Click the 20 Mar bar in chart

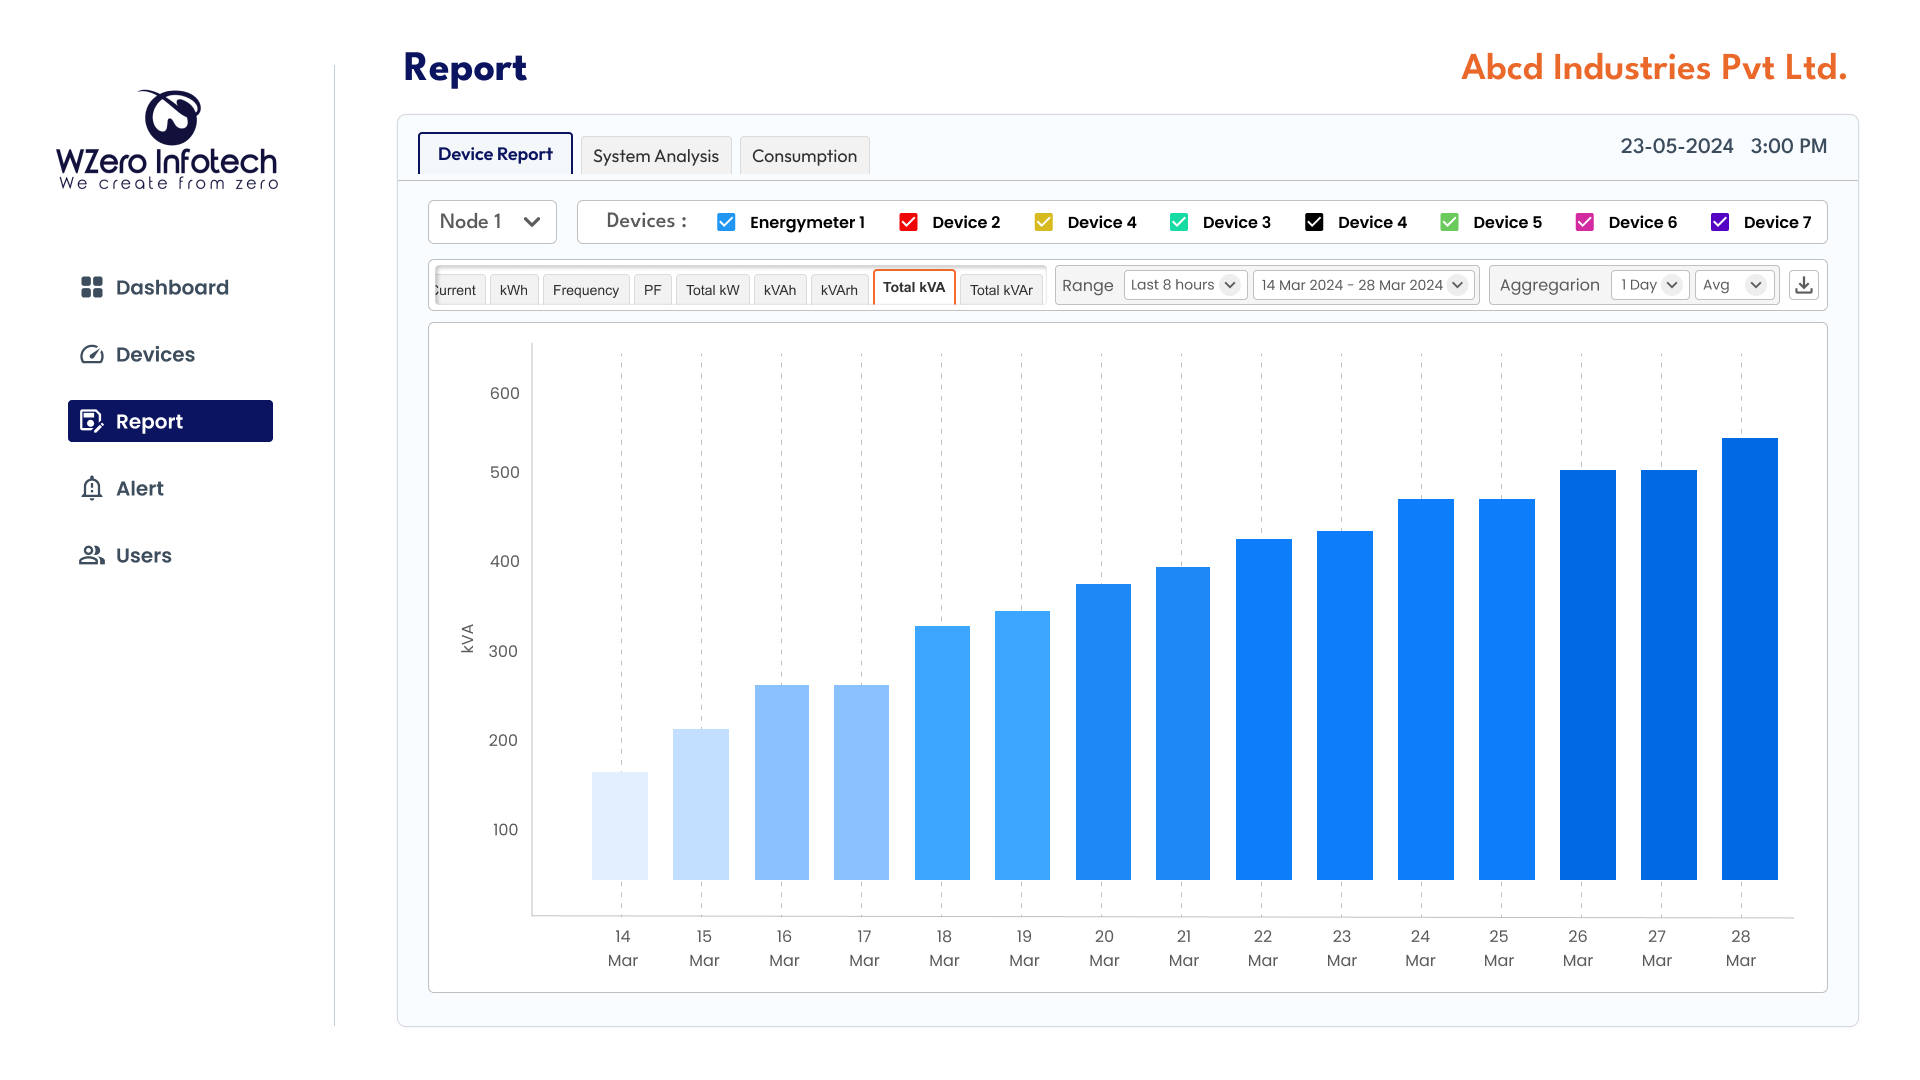click(x=1103, y=732)
